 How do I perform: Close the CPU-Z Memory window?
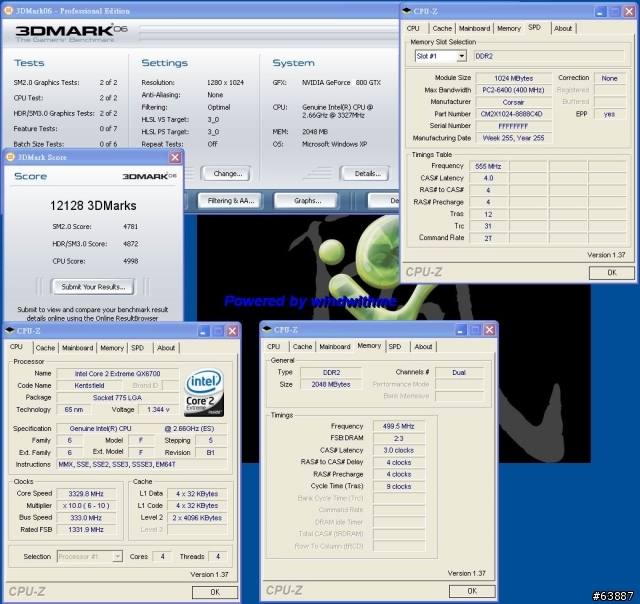click(489, 329)
